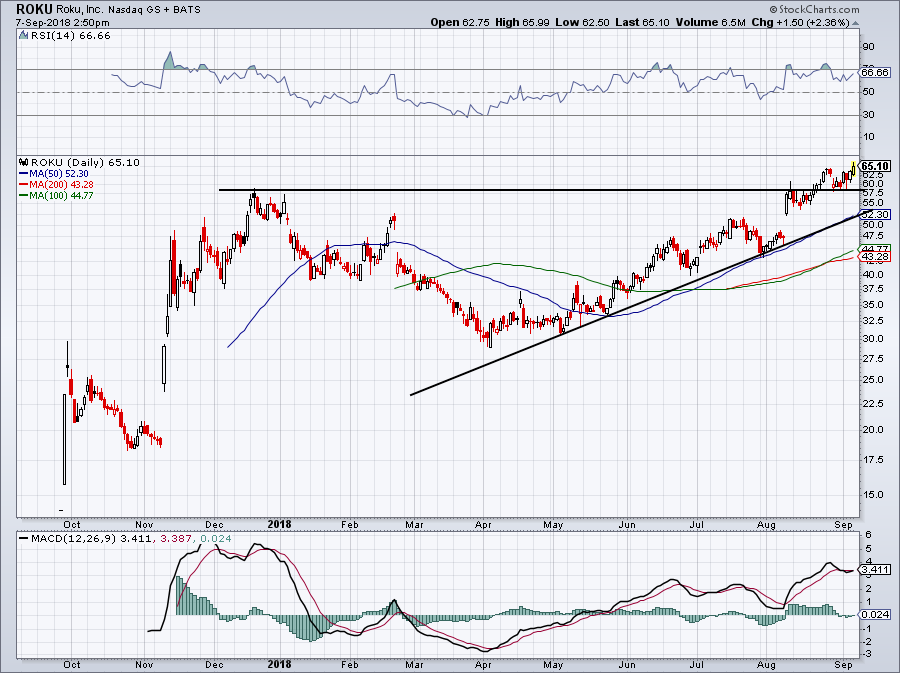Image resolution: width=900 pixels, height=673 pixels.
Task: Click the -3 level on the MACD axis
Action: tap(867, 654)
